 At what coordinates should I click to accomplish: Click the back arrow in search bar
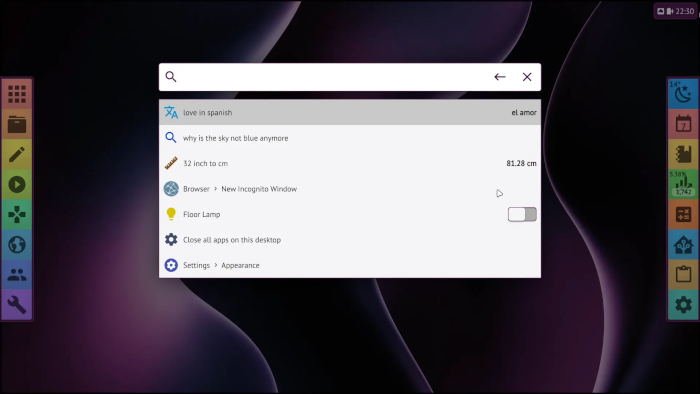click(500, 77)
